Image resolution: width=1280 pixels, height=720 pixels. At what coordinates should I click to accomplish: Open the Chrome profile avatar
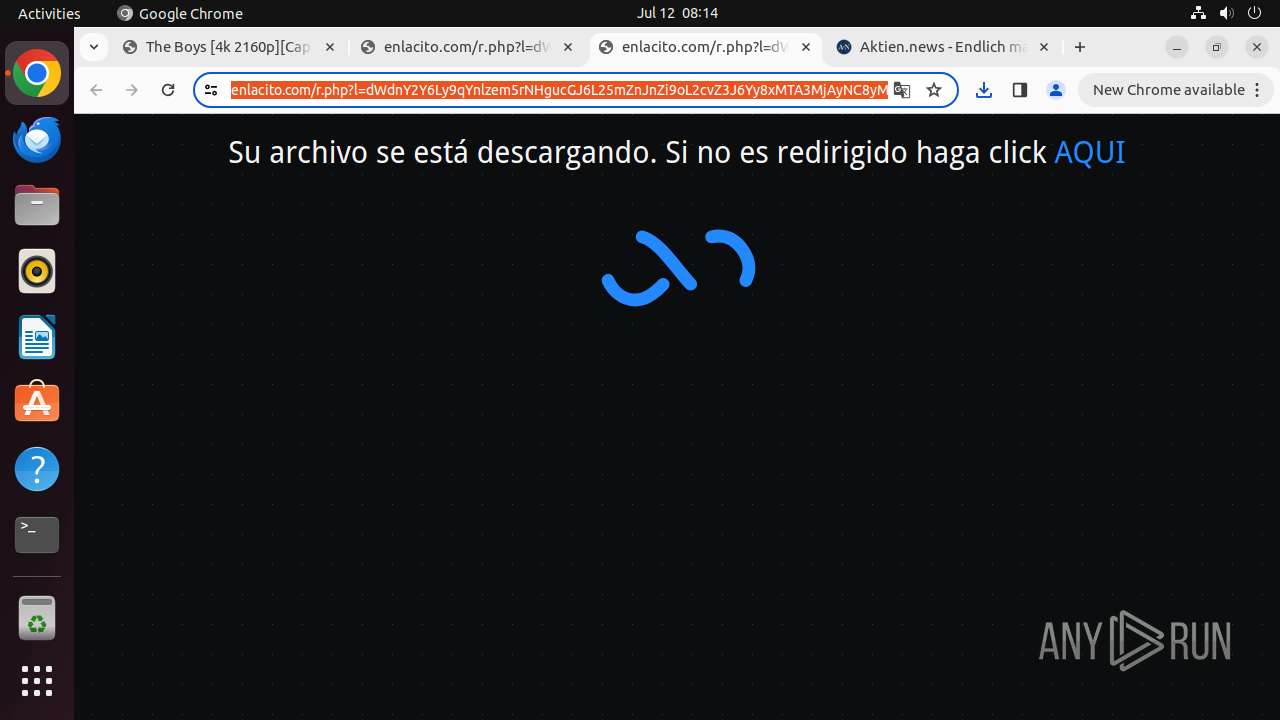(1056, 90)
